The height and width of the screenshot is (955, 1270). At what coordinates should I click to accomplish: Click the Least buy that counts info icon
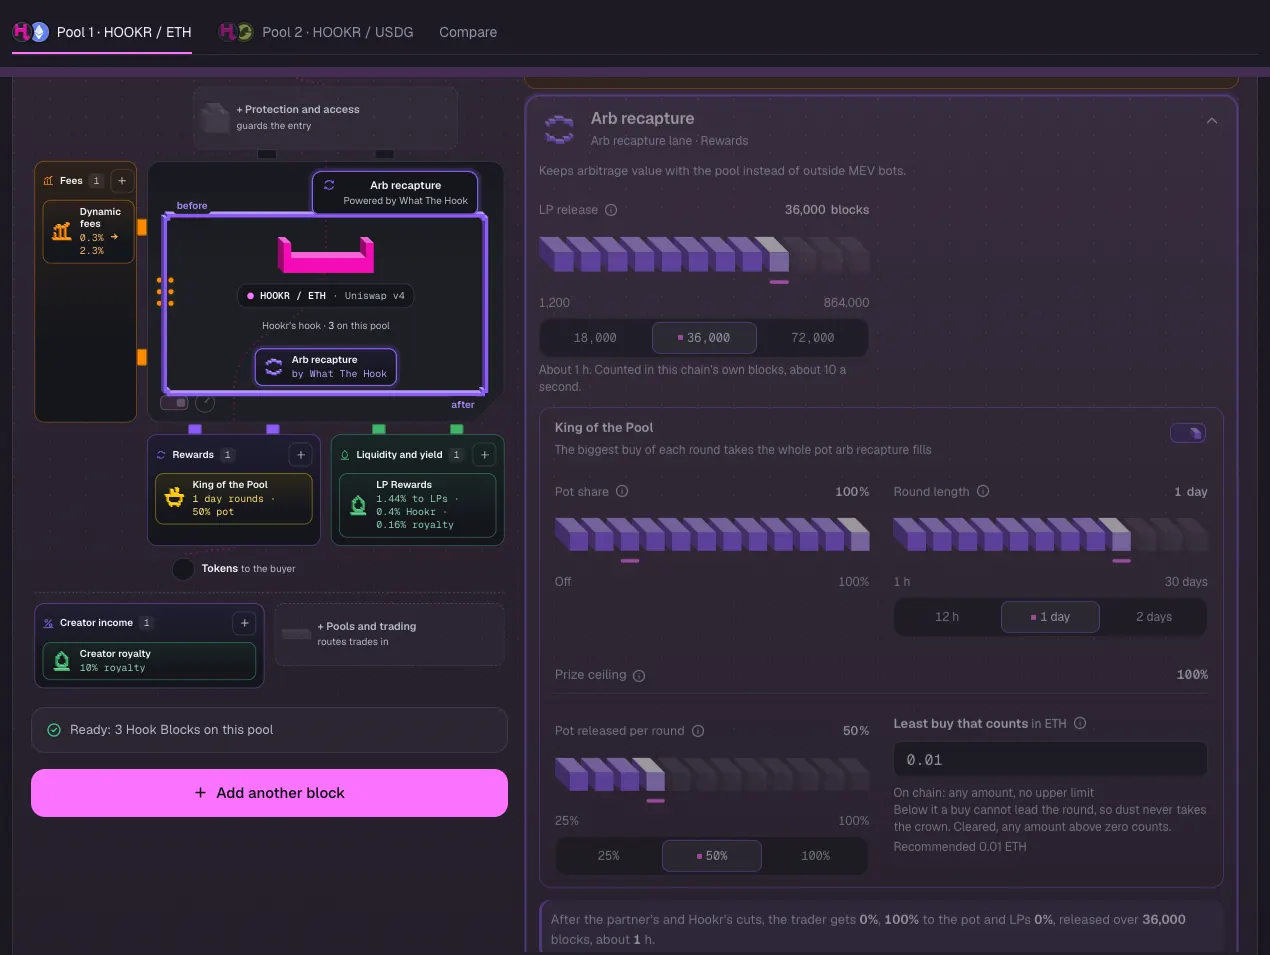point(1080,723)
